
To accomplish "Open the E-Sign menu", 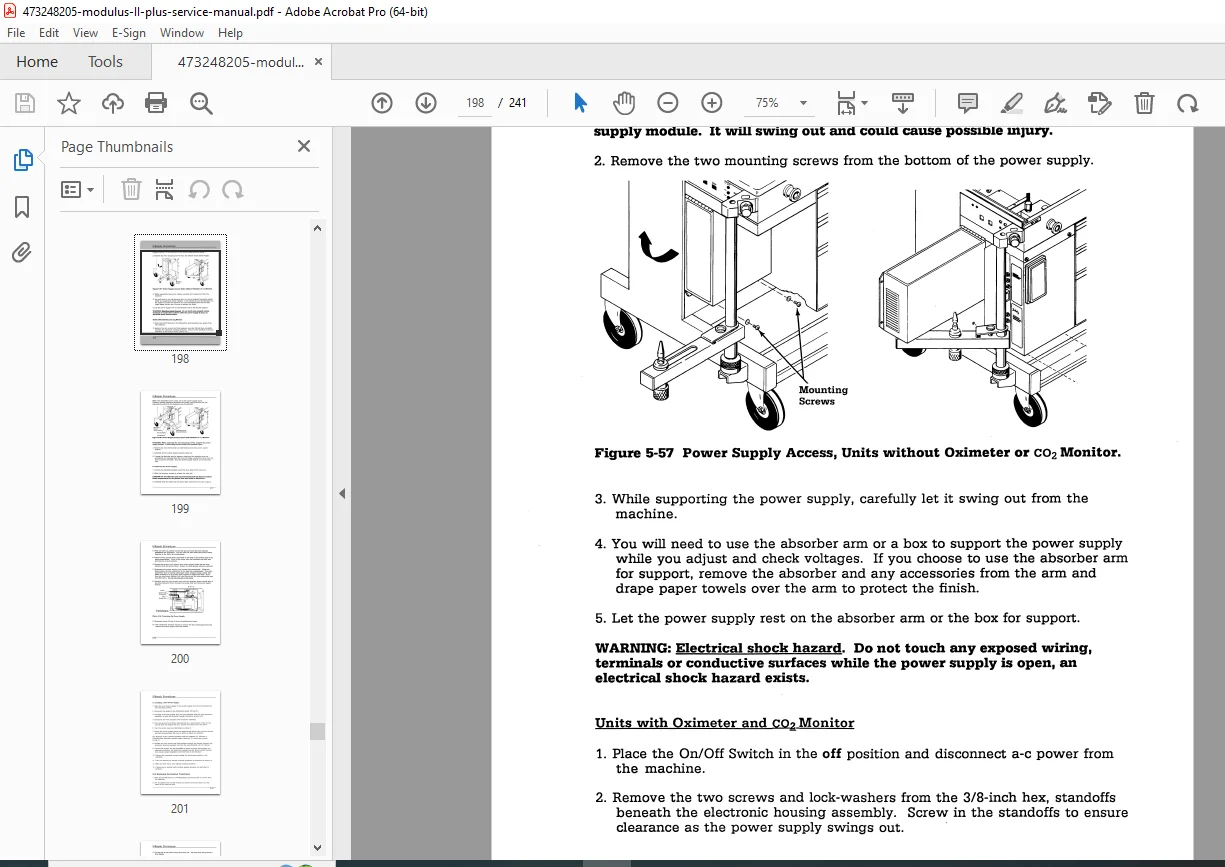I will tap(127, 33).
